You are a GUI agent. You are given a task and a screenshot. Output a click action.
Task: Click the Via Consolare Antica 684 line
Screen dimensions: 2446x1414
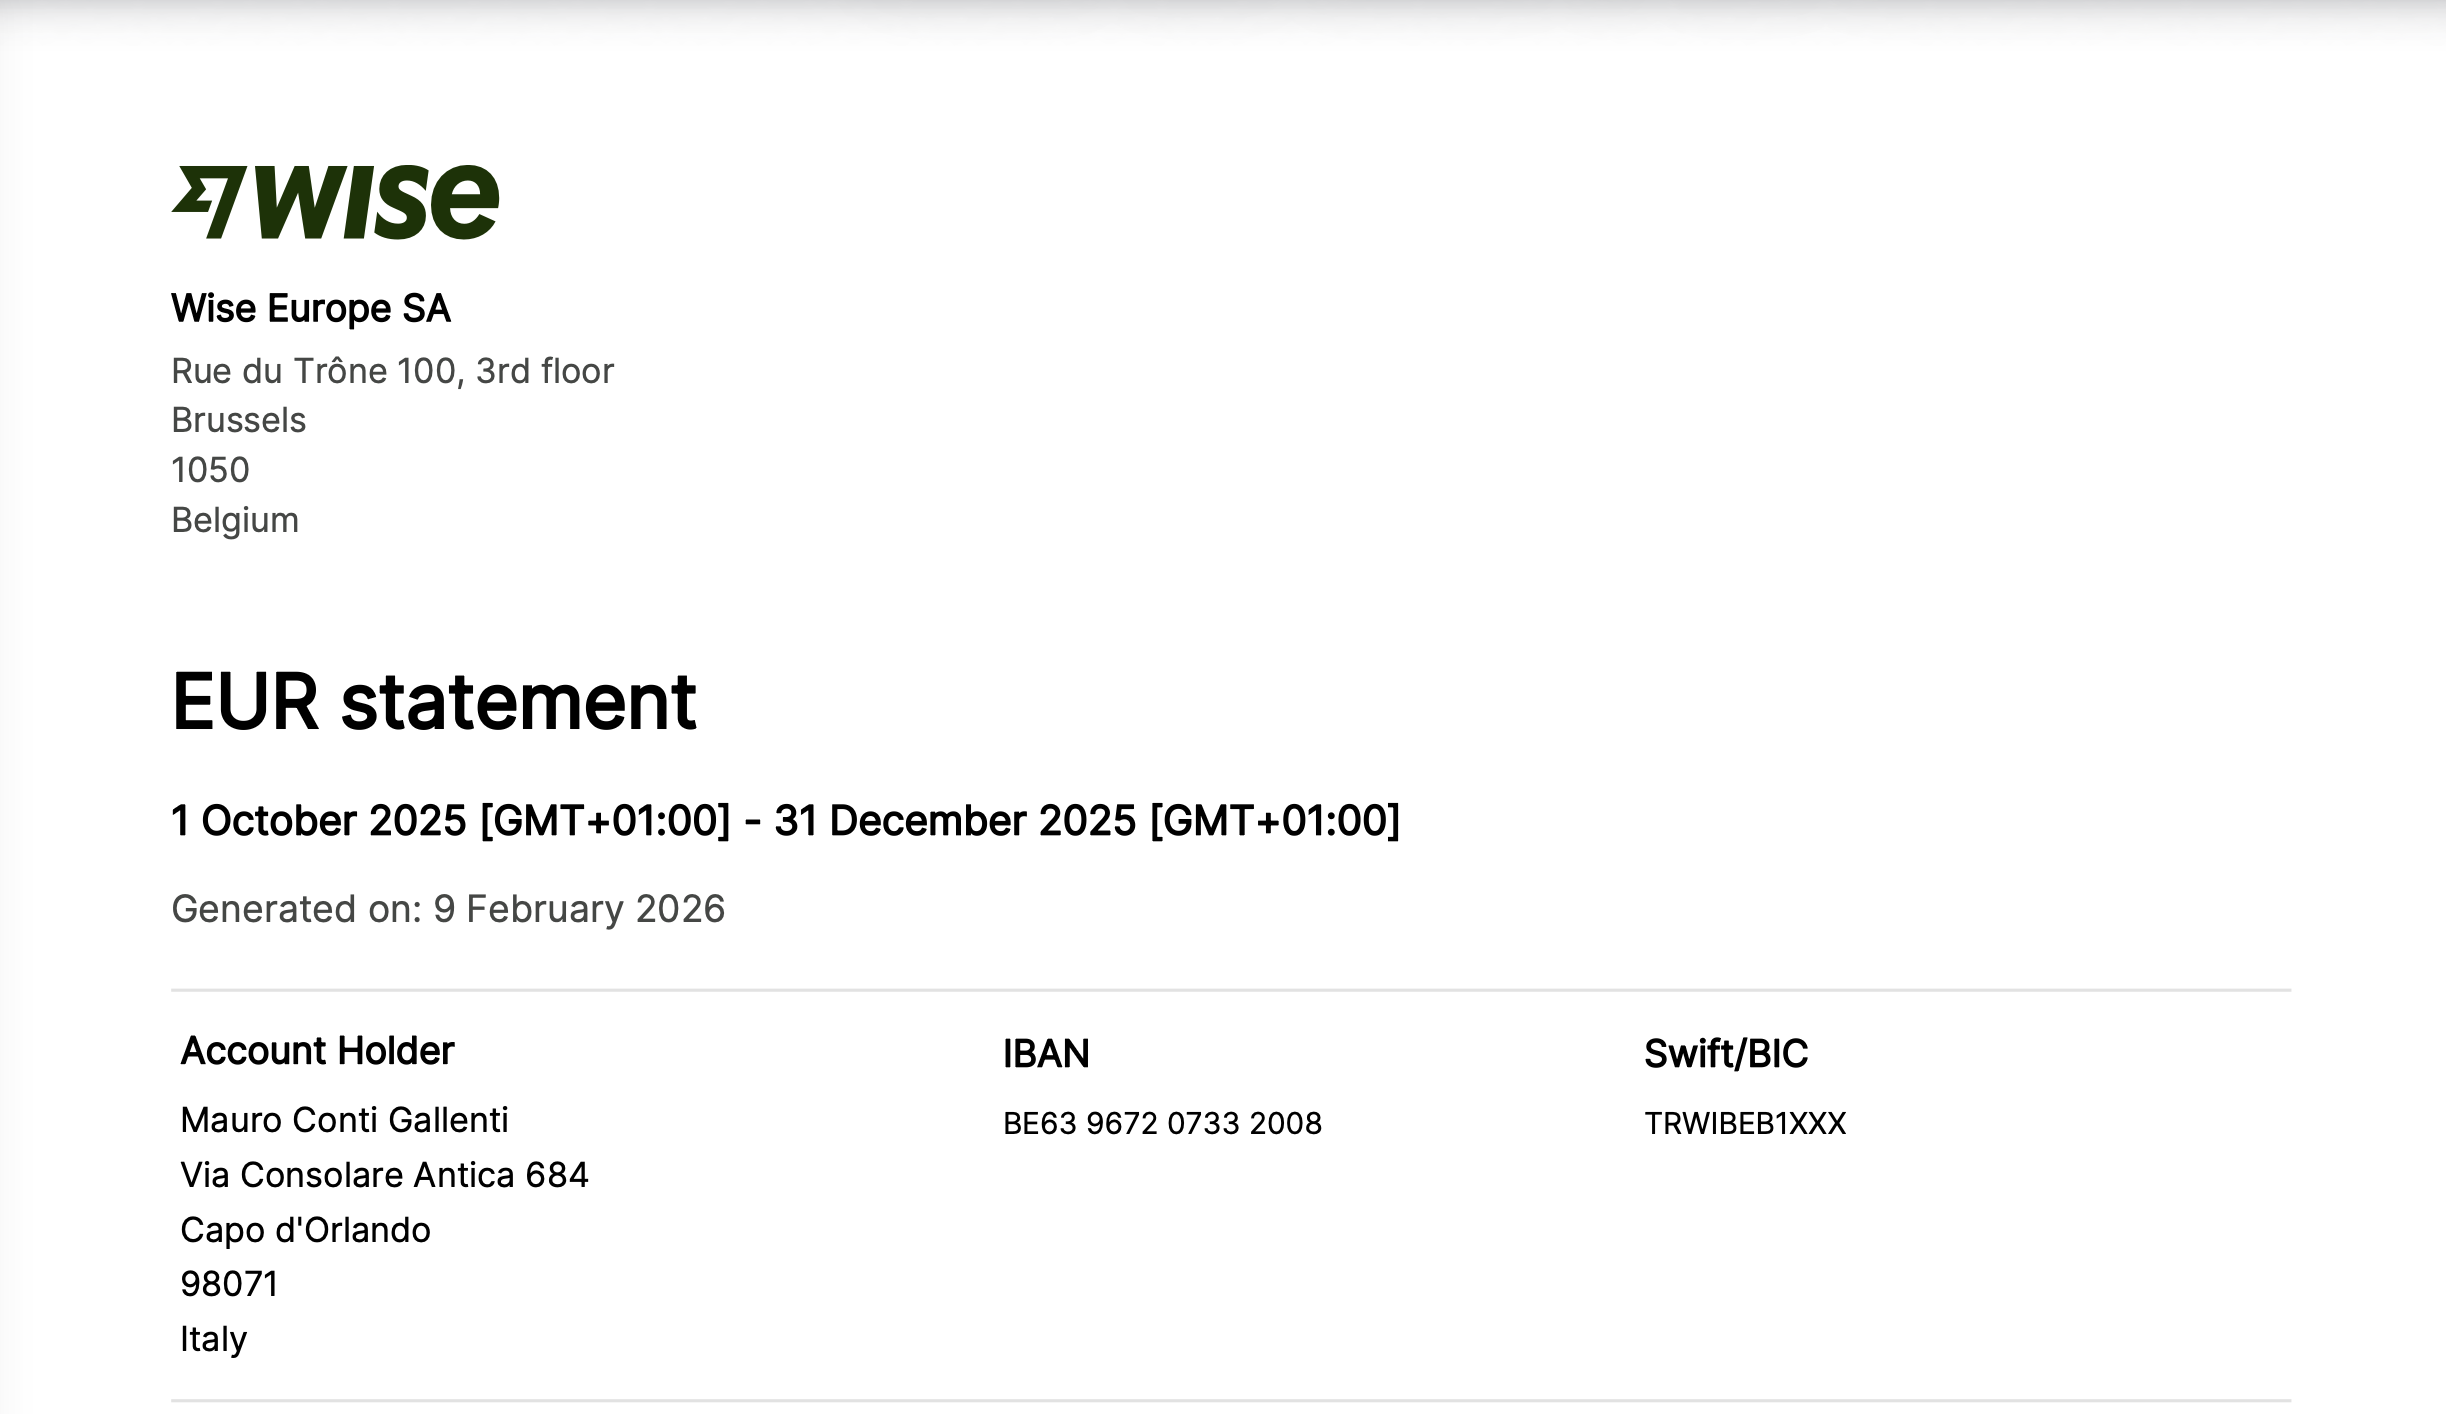pos(384,1175)
